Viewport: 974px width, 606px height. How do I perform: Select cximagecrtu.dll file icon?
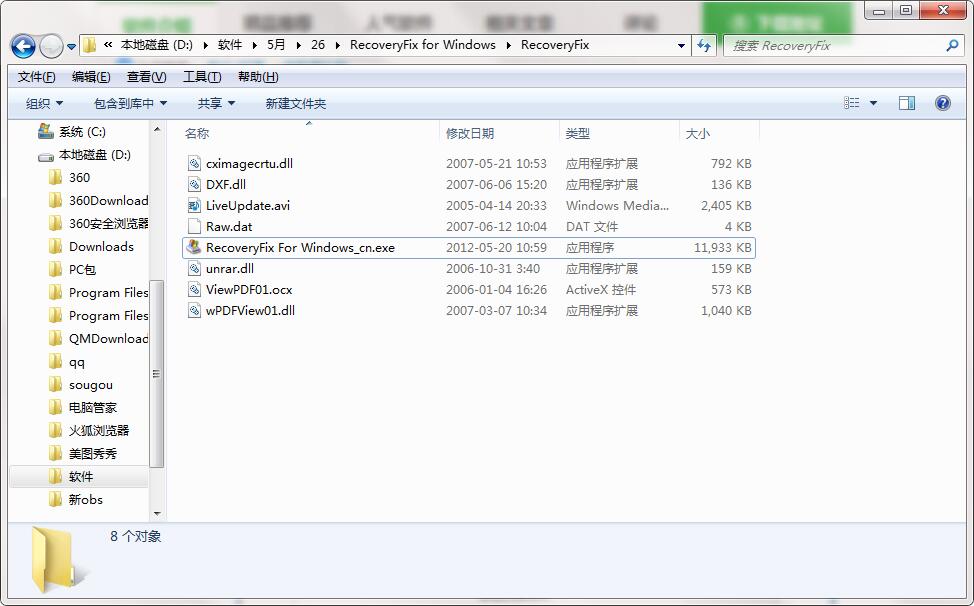coord(194,163)
